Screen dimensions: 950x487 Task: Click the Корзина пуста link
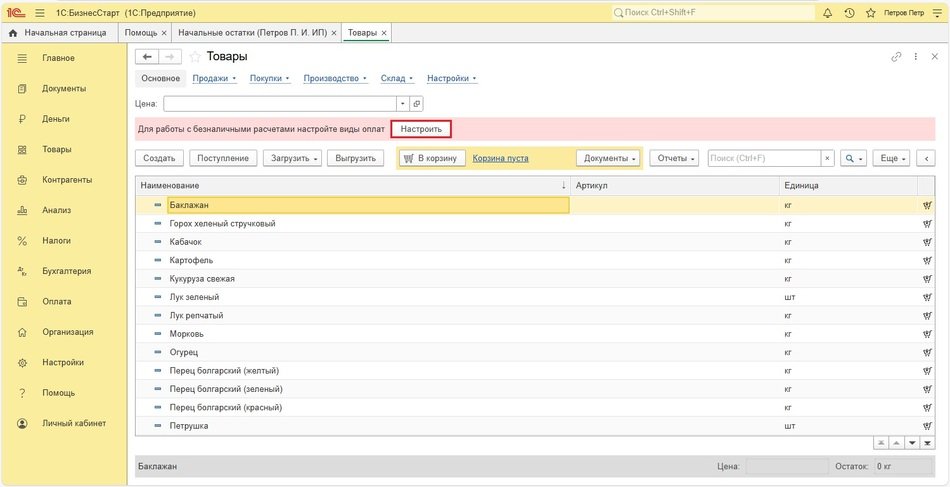tap(500, 158)
